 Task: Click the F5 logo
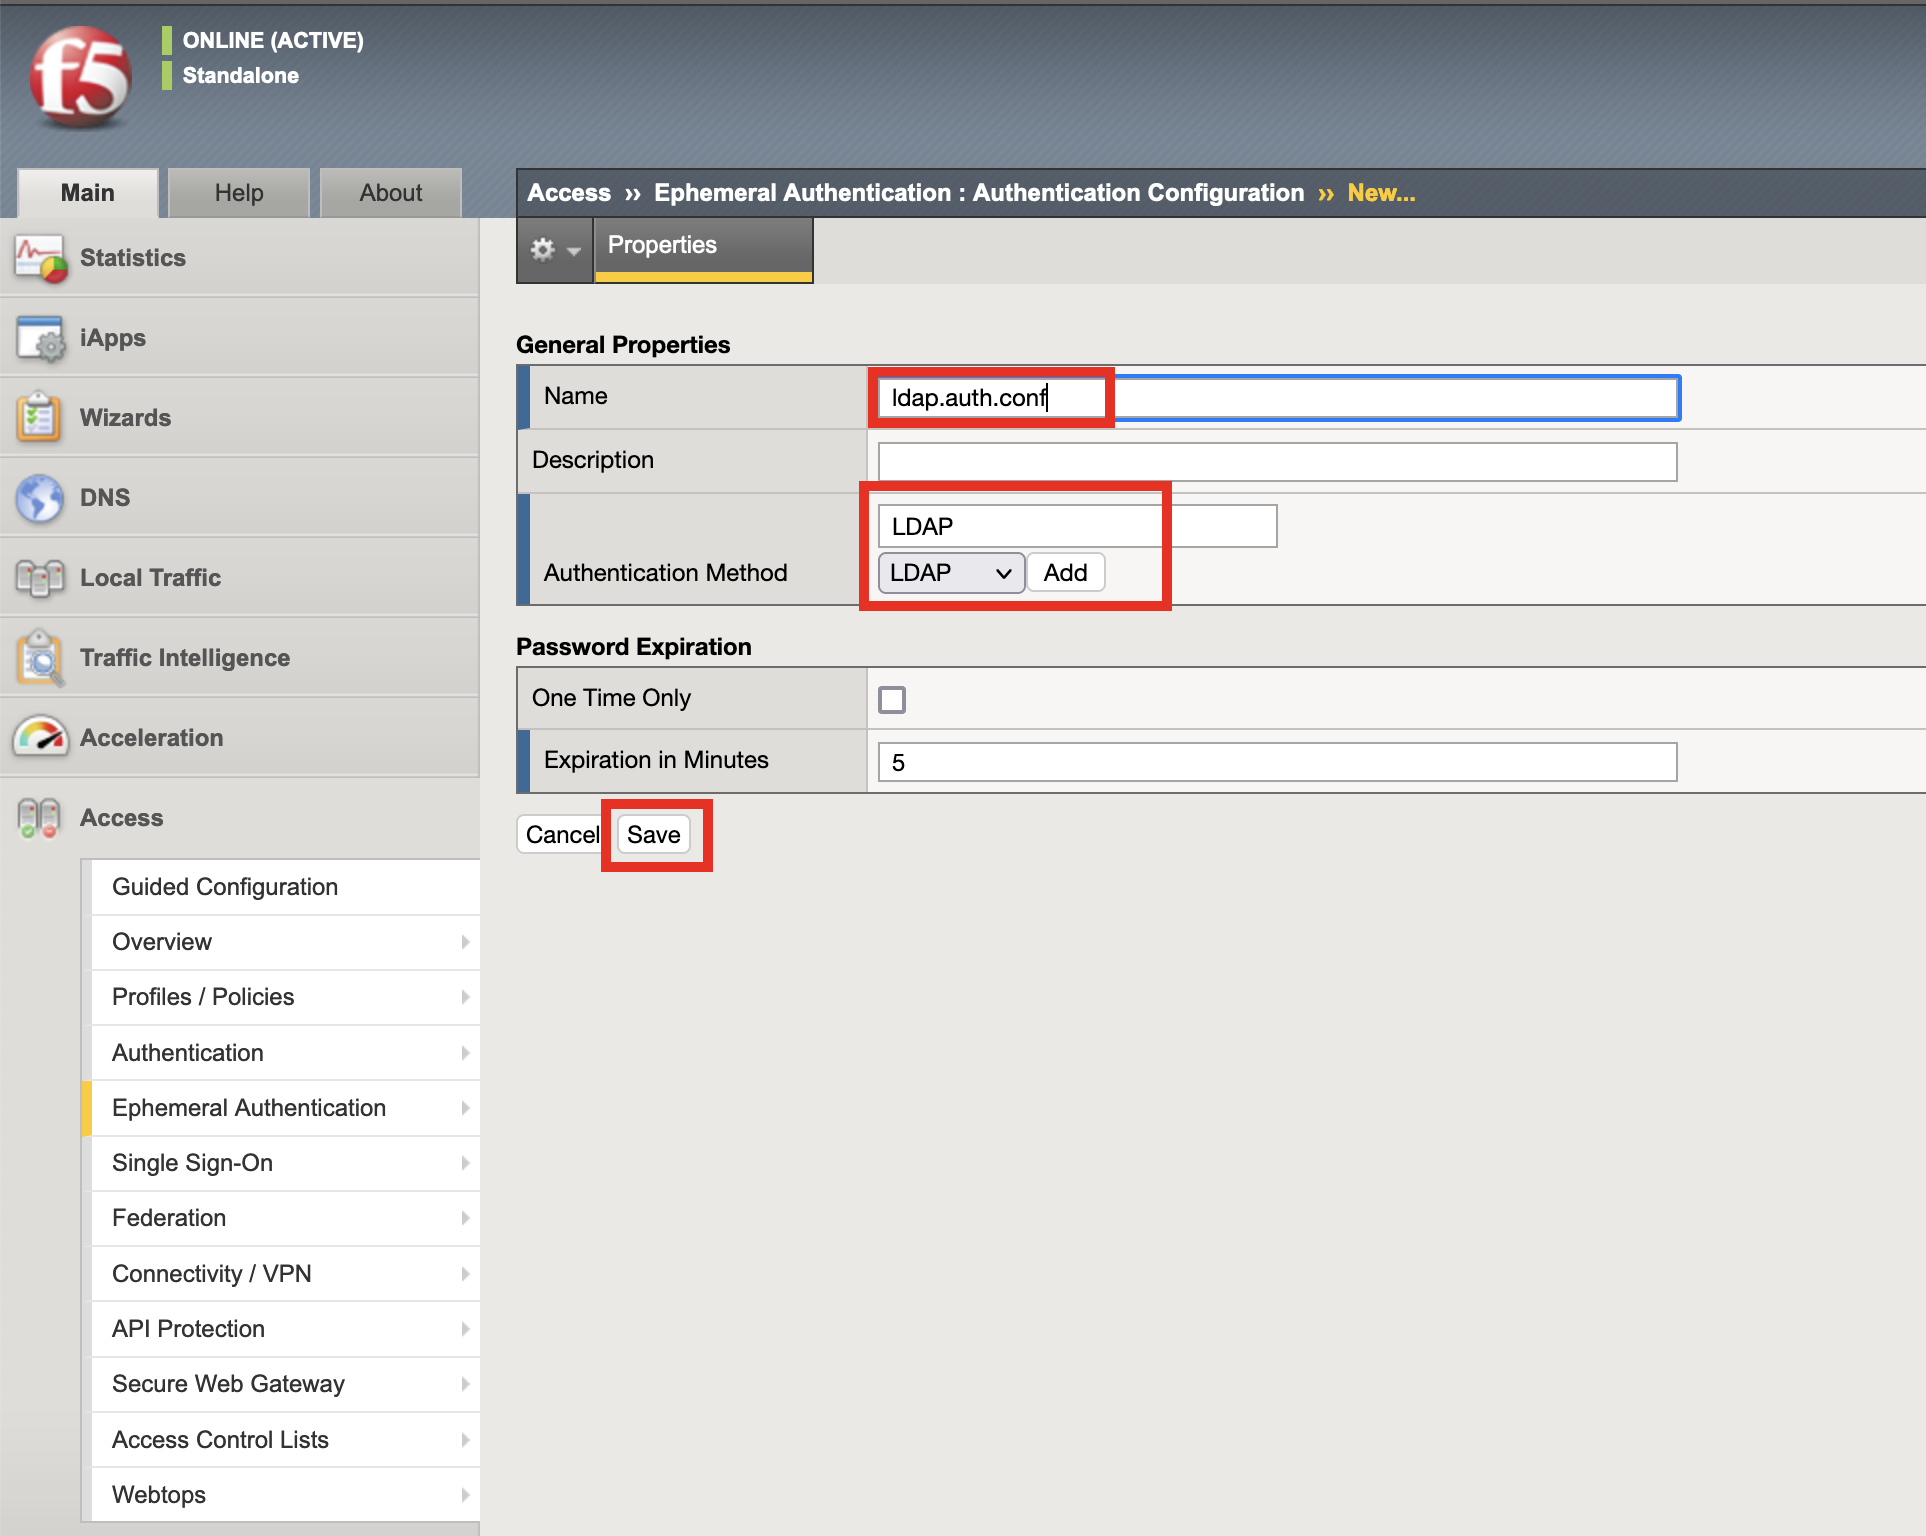tap(80, 78)
